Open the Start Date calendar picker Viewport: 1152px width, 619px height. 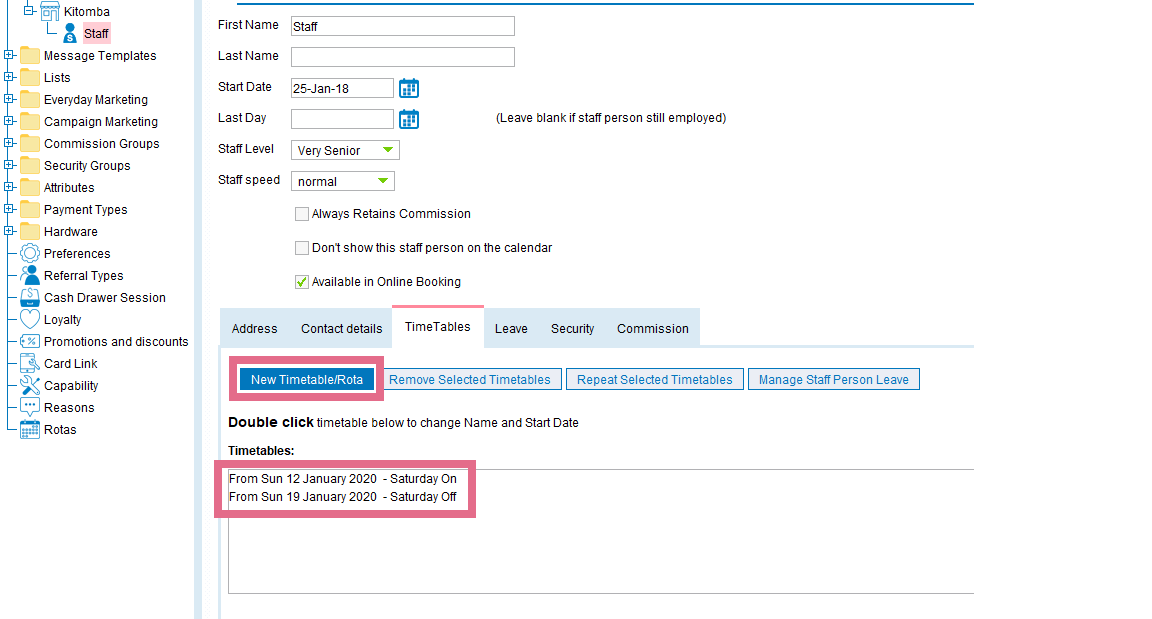tap(409, 88)
